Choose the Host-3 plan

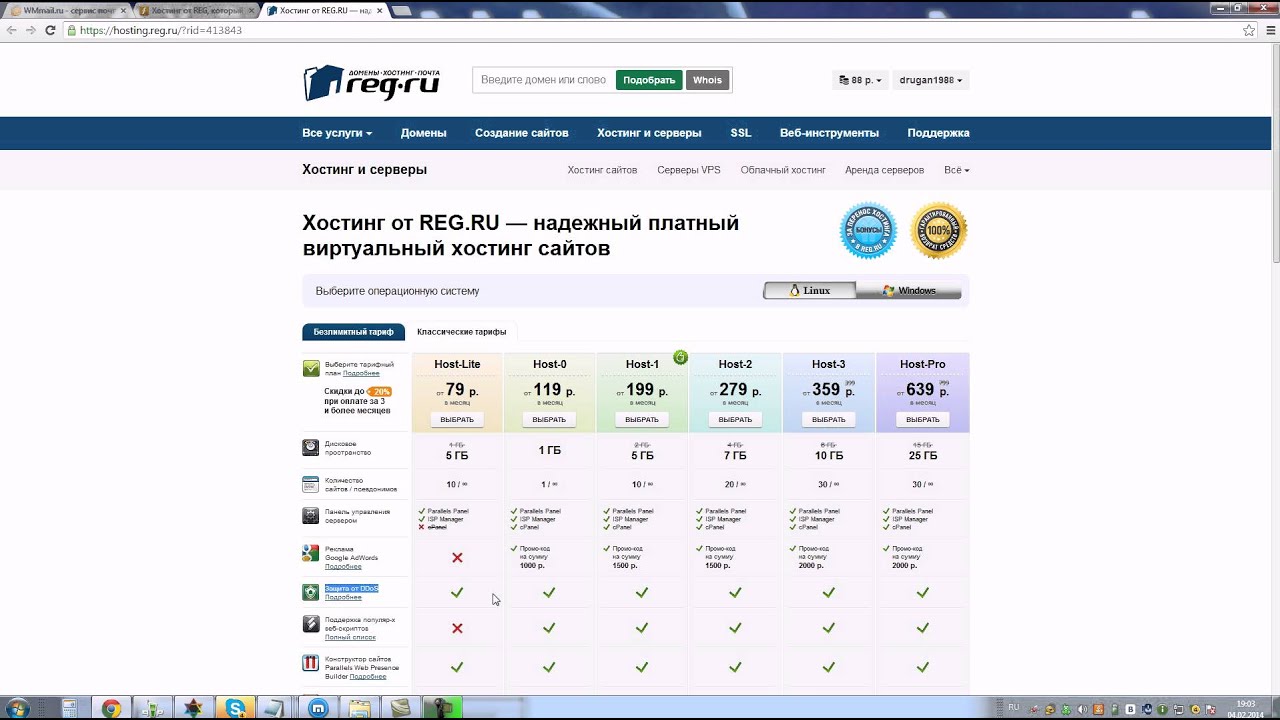pos(829,420)
